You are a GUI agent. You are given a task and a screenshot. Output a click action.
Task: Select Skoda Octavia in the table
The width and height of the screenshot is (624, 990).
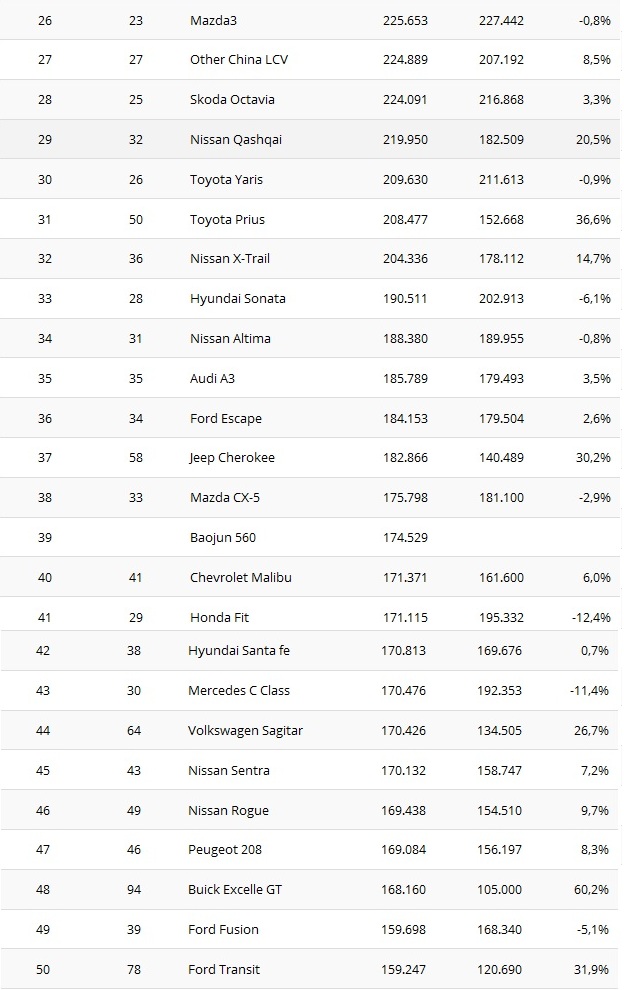coord(232,99)
